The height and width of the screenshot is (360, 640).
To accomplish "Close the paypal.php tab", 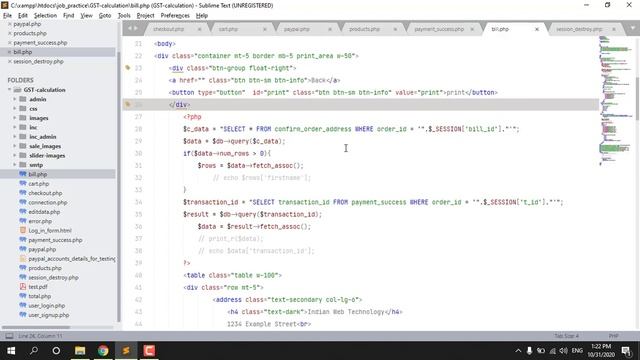I will 330,29.
